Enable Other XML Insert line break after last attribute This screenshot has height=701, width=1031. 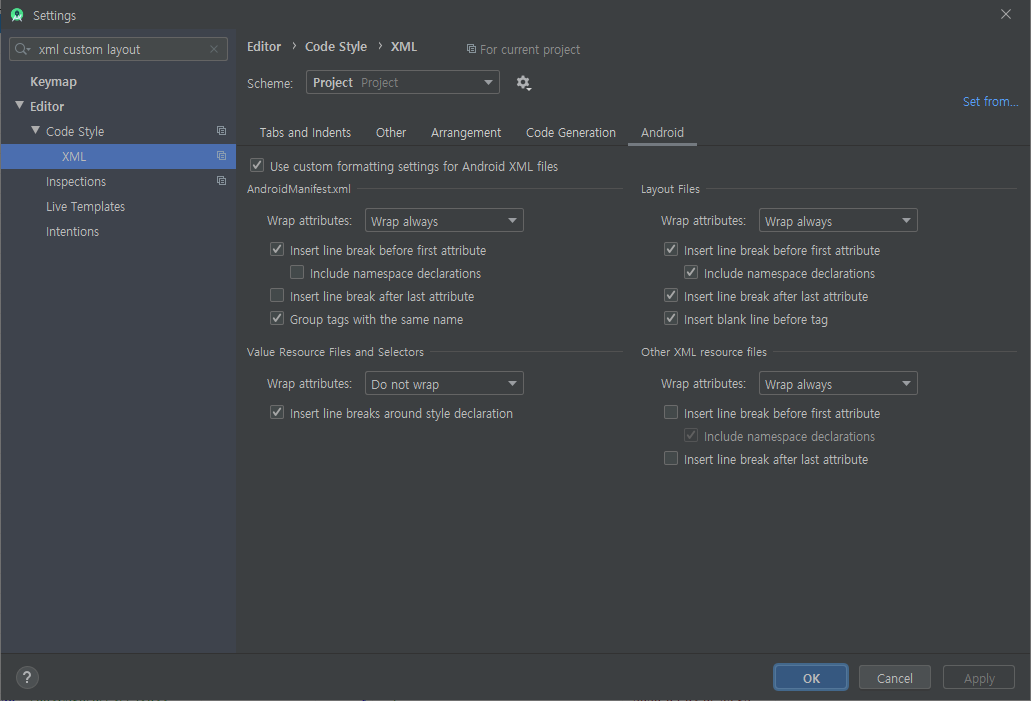(671, 458)
